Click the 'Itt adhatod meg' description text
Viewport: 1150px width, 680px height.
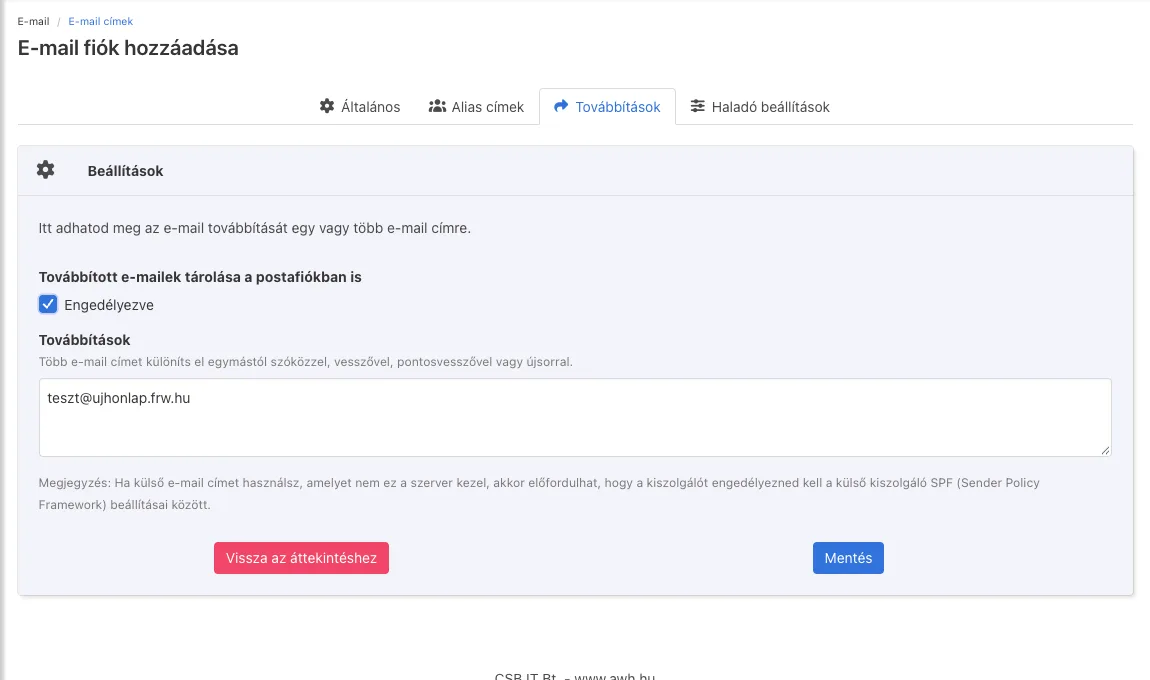tap(254, 228)
